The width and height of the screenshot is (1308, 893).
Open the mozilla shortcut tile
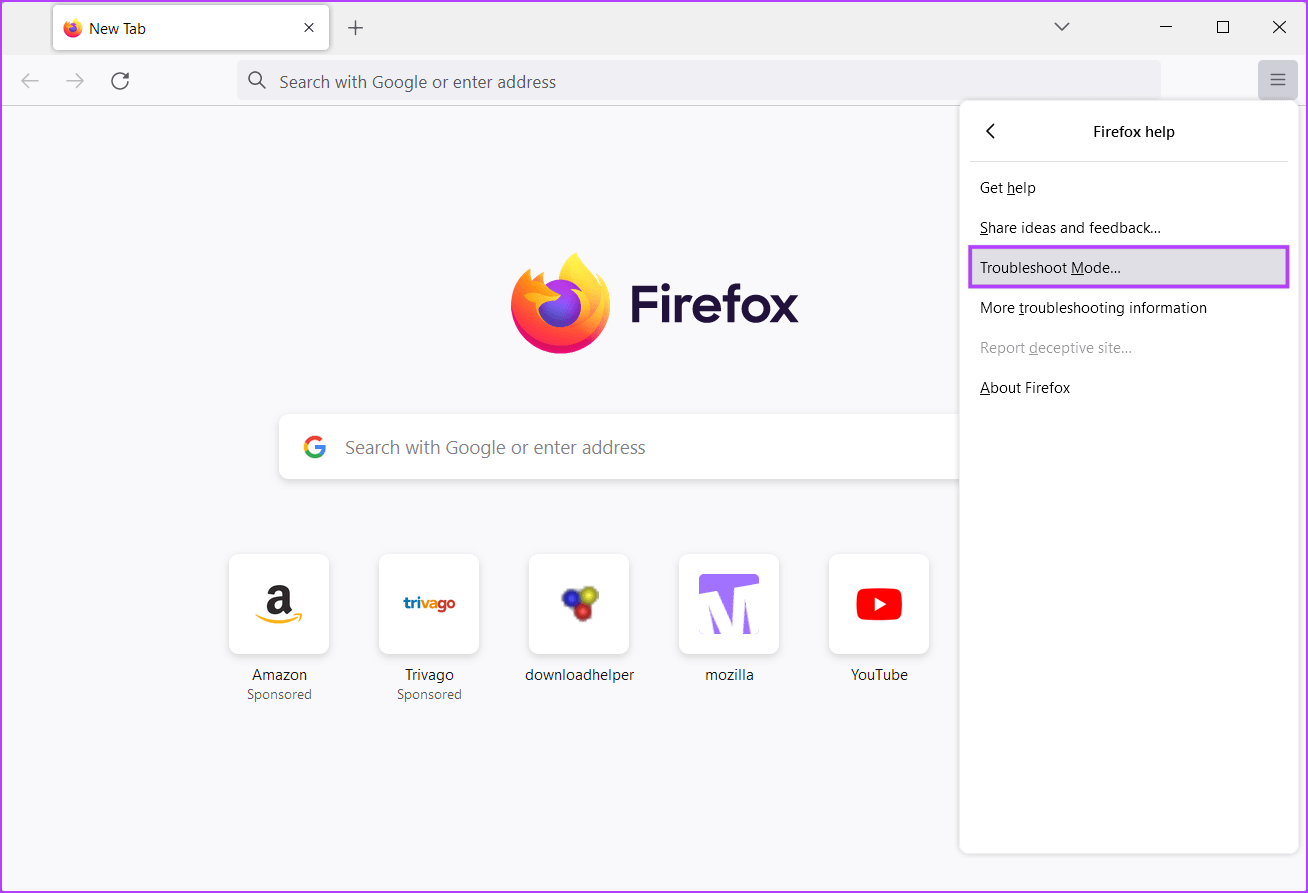[x=729, y=604]
